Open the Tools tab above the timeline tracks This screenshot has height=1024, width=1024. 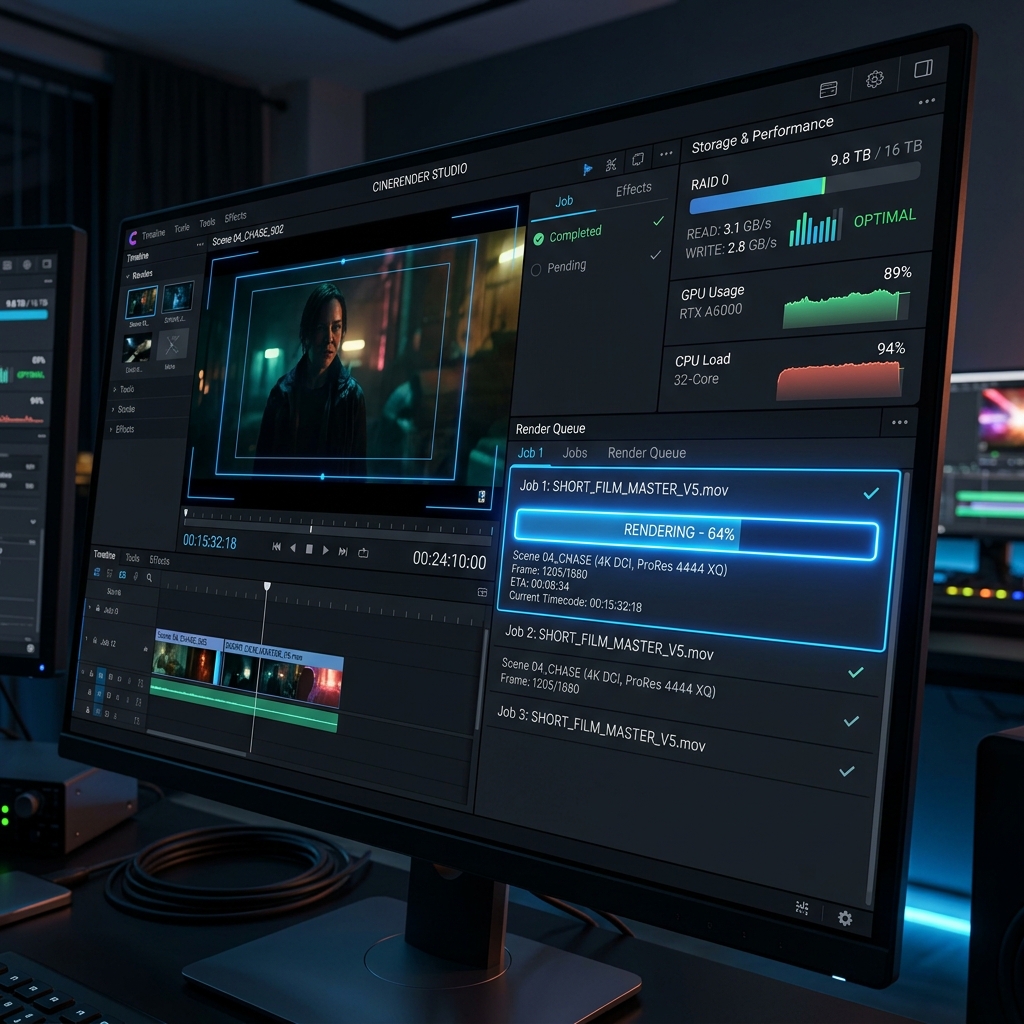(x=133, y=558)
